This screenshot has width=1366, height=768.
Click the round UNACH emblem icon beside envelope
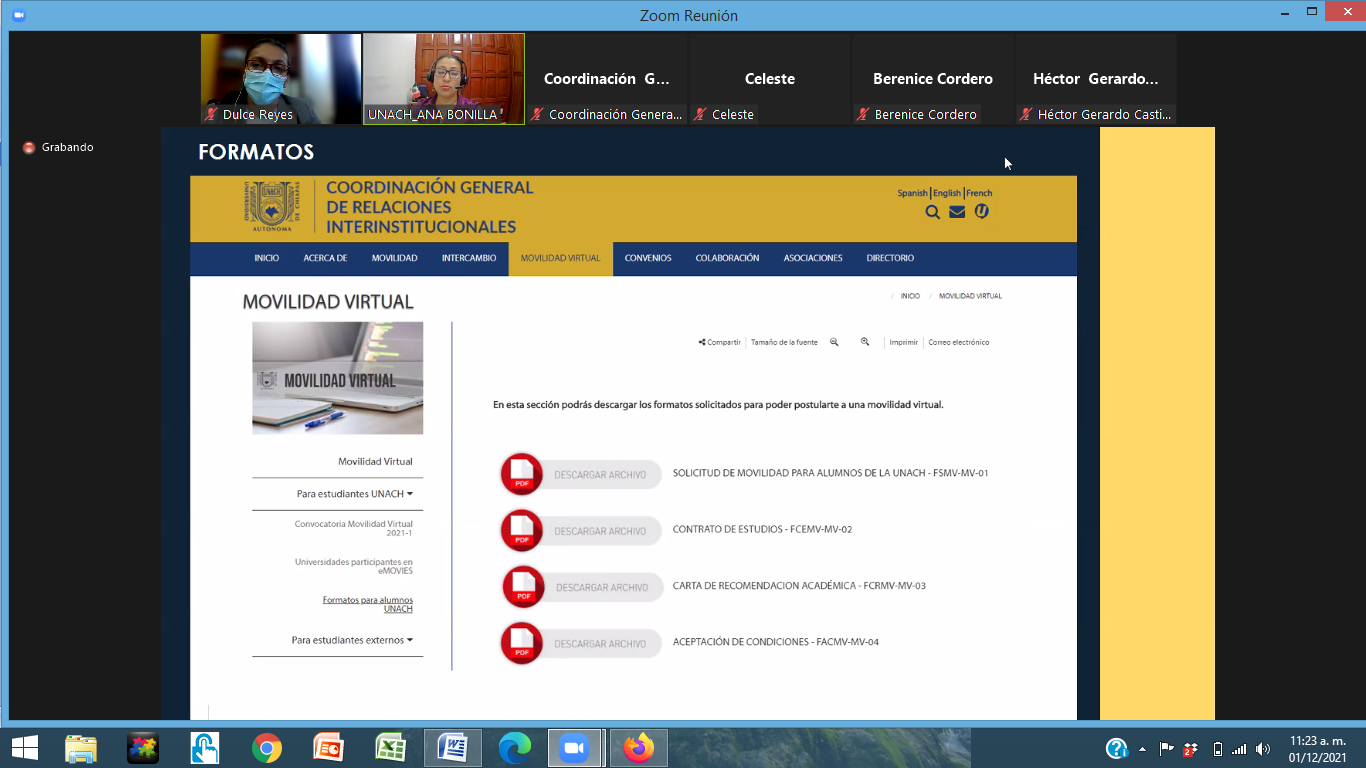pos(982,211)
